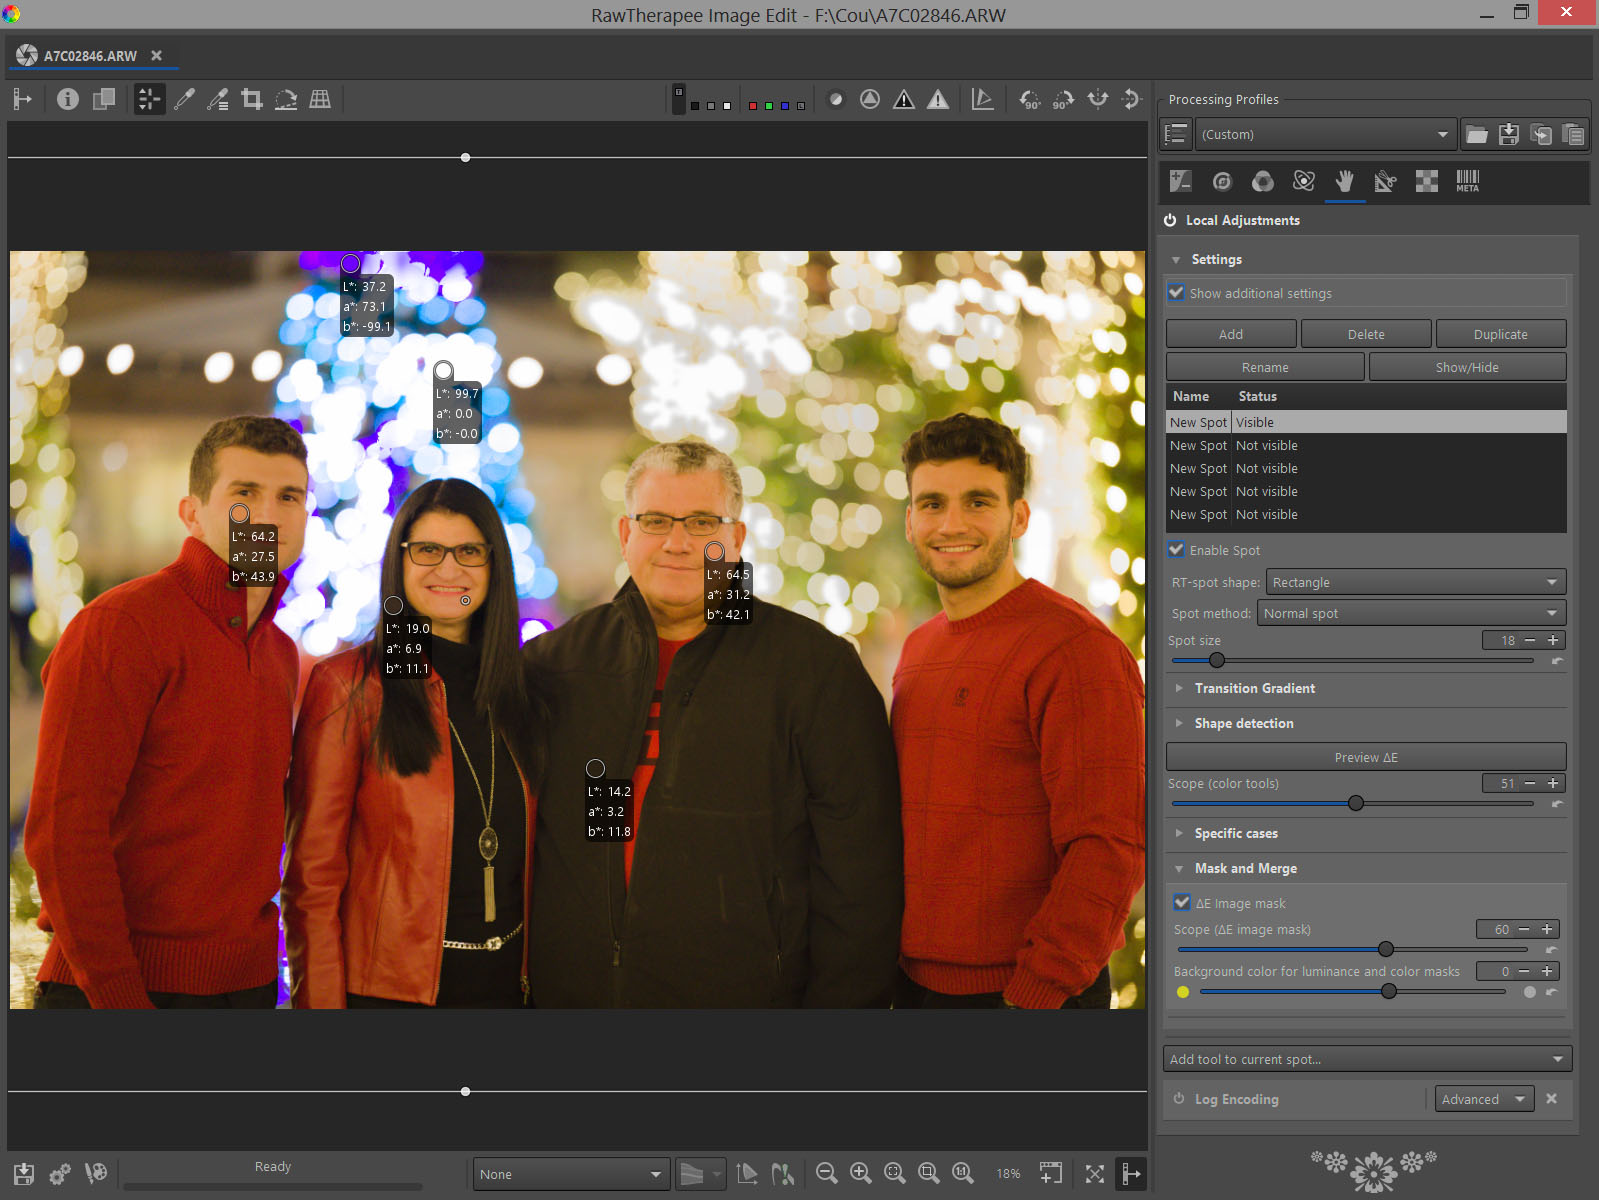Save current profile to file
Image resolution: width=1599 pixels, height=1200 pixels.
click(x=1509, y=134)
